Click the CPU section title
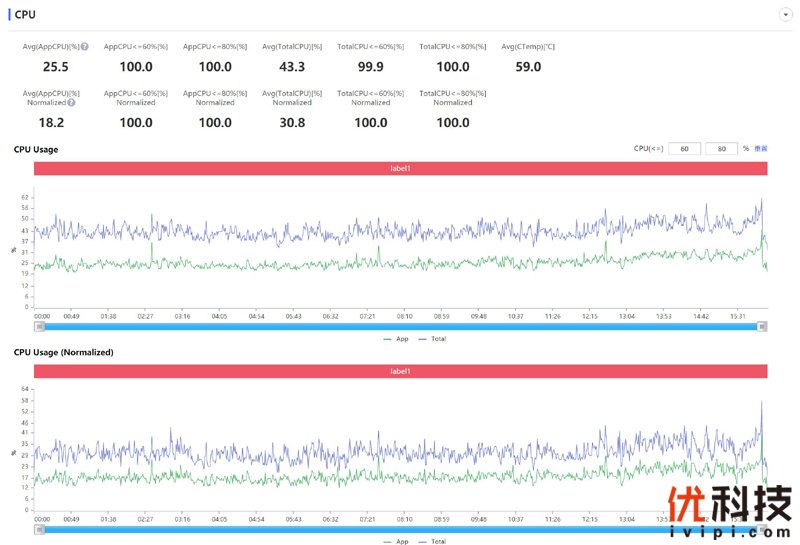Viewport: 800px width, 545px height. (25, 15)
